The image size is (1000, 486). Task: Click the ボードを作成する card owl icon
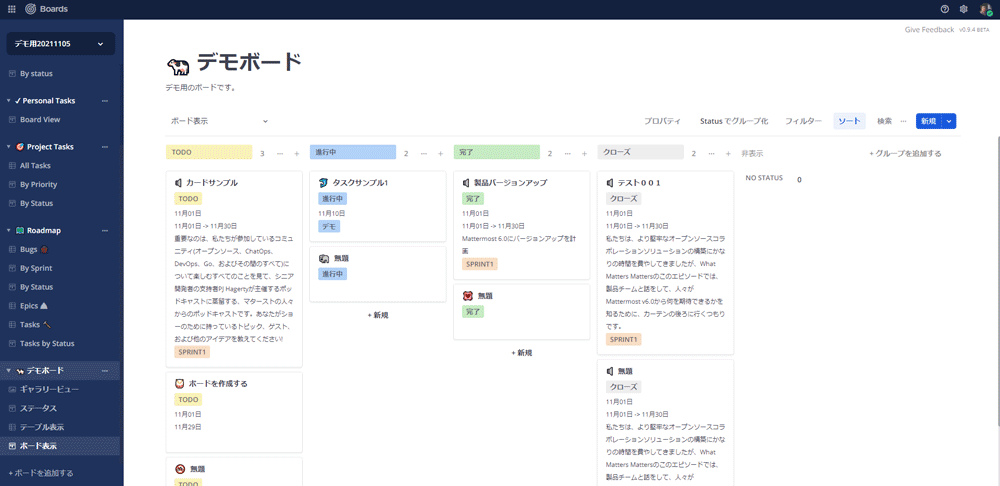pyautogui.click(x=179, y=384)
